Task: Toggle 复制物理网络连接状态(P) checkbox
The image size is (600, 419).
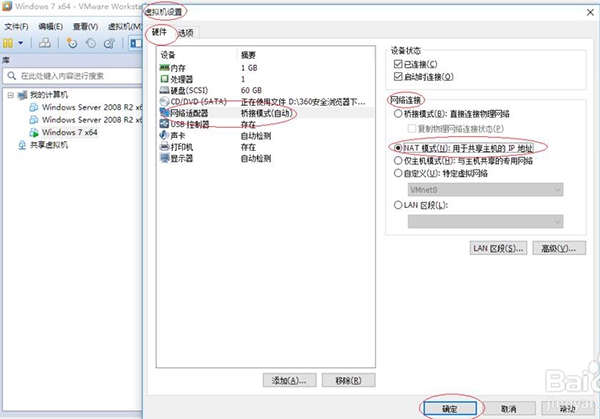Action: click(412, 129)
